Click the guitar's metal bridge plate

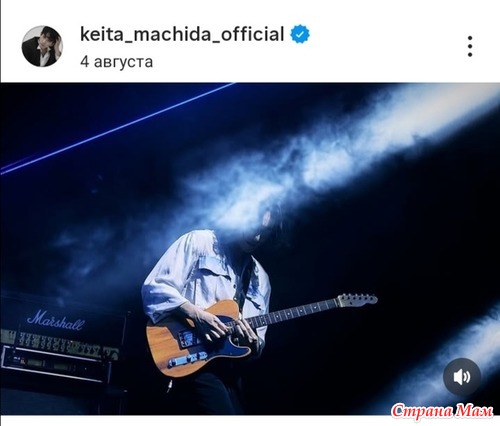[x=188, y=361]
